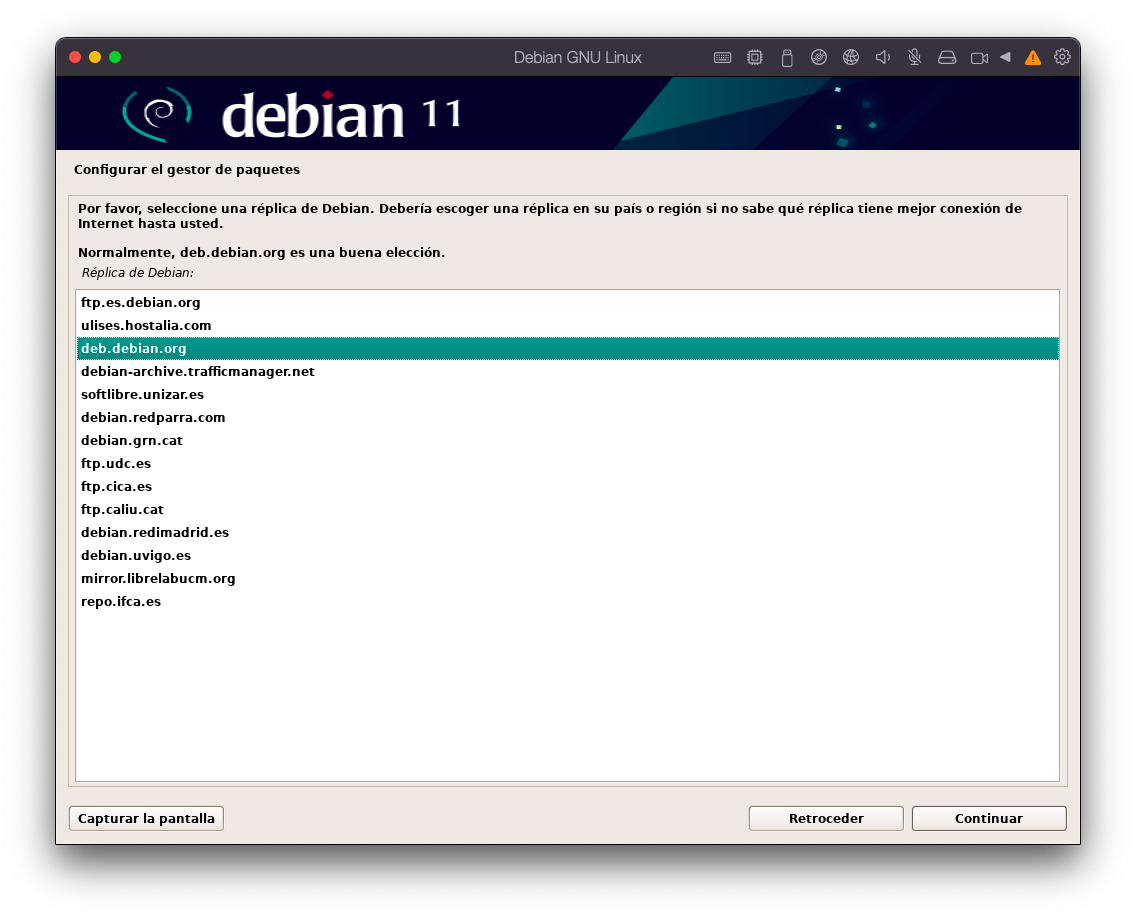Screen dimensions: 1136x918
Task: Collapse toolbar with the left arrow
Action: (1005, 57)
